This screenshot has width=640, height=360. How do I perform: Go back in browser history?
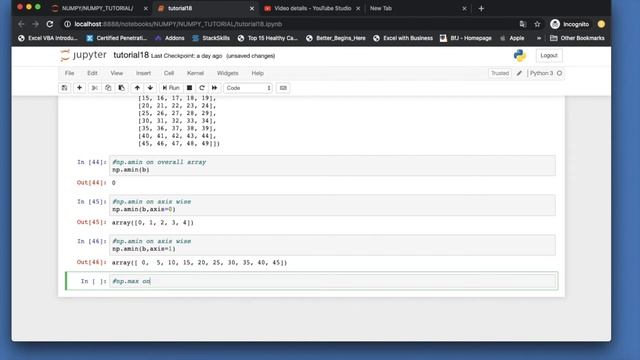21,24
